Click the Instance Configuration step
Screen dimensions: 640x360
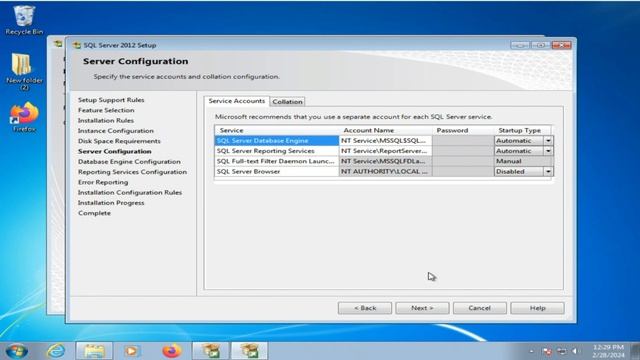click(116, 131)
